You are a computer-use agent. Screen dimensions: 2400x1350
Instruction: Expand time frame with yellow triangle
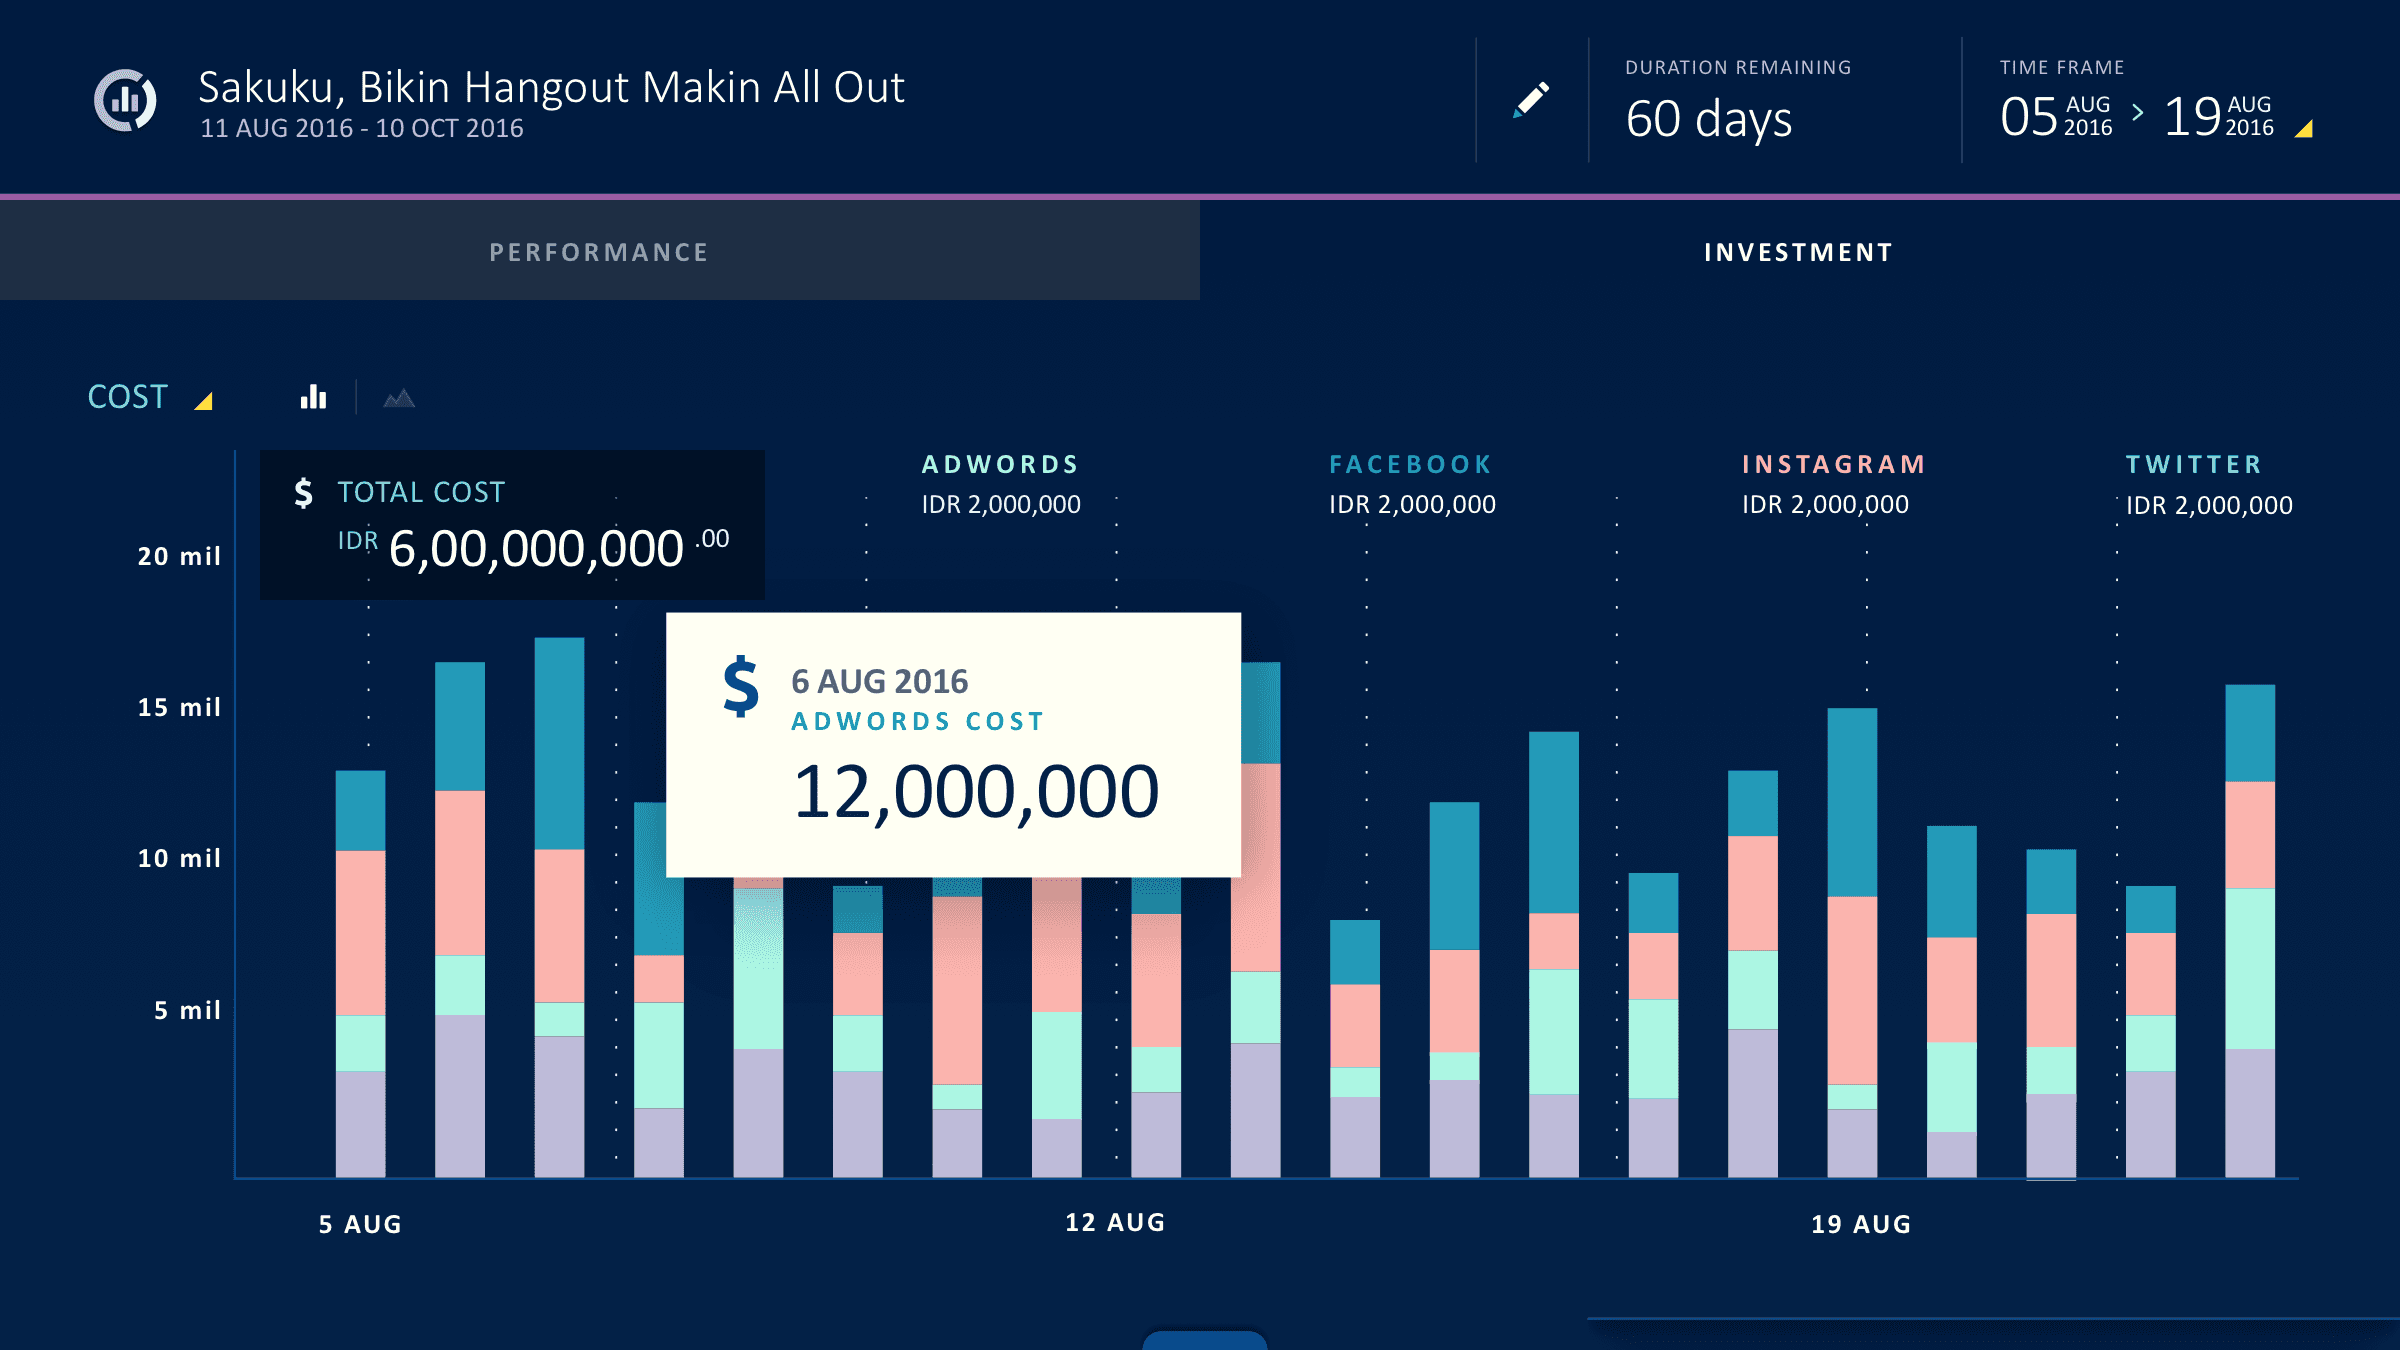[2304, 129]
